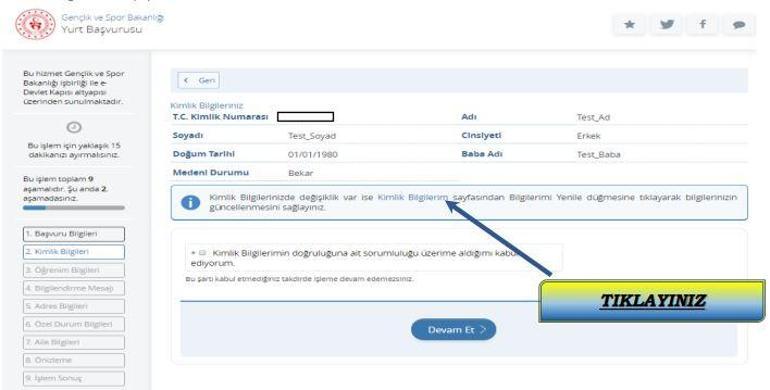770x390 pixels.
Task: Click the Gençlik ve Spor Bakanlığı logo
Action: 35,24
